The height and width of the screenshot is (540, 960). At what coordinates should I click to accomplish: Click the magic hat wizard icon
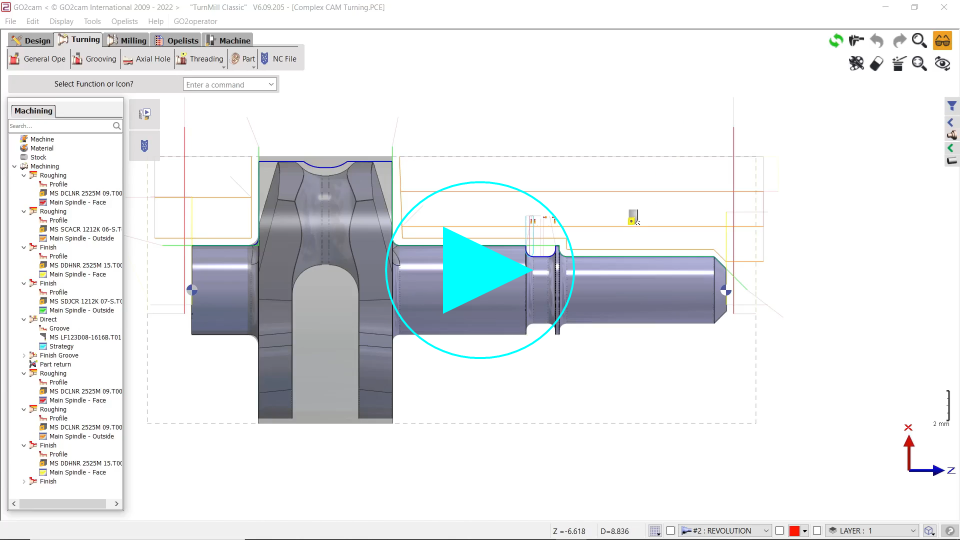pos(898,63)
